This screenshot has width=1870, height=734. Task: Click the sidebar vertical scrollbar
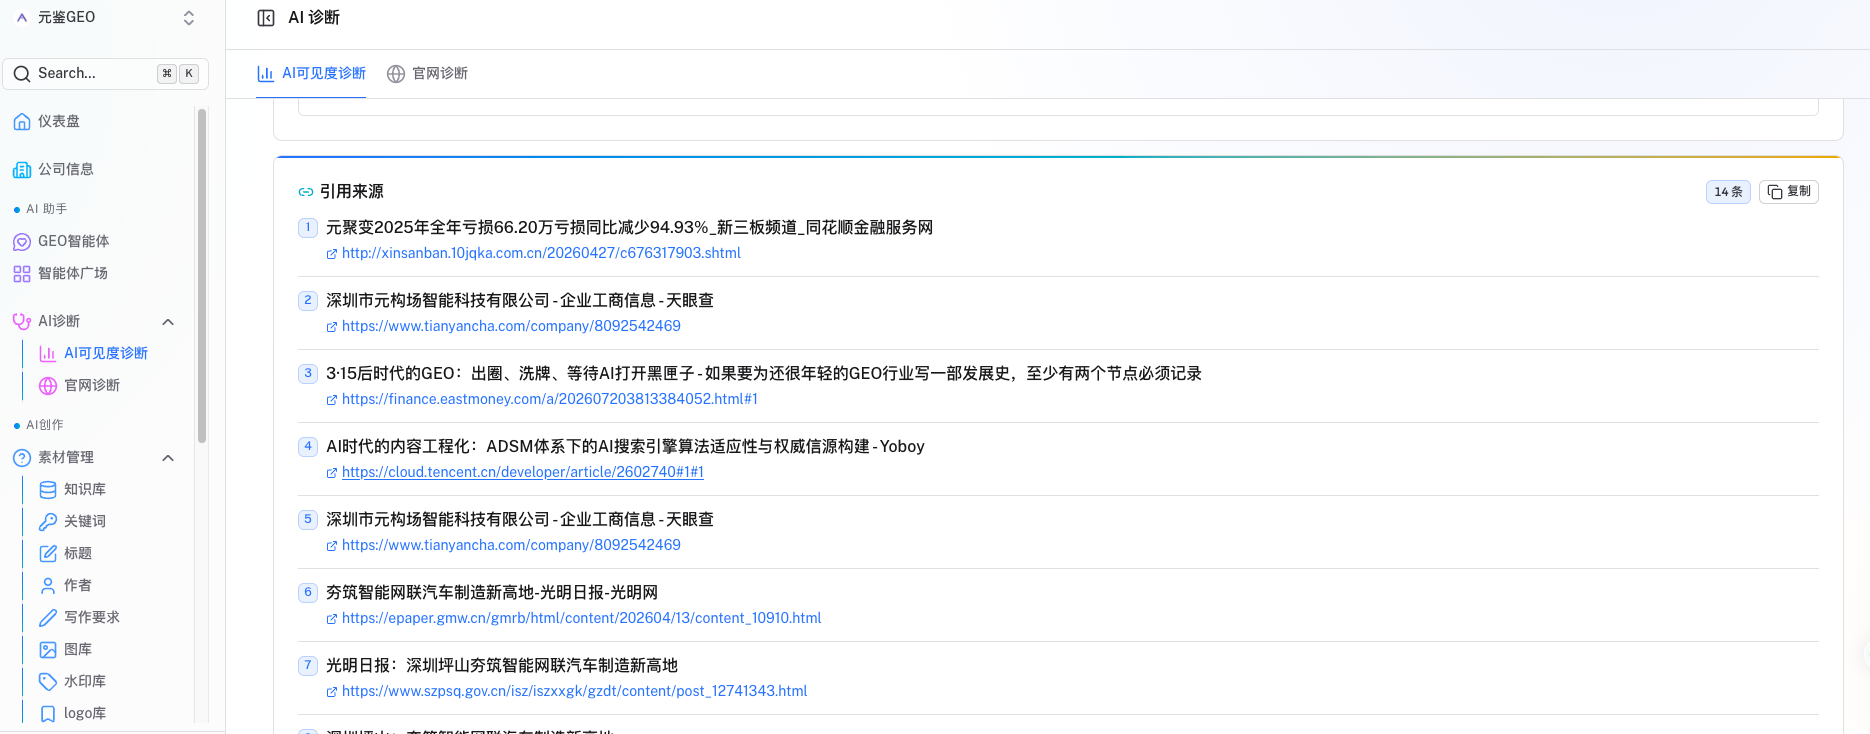coord(202,275)
